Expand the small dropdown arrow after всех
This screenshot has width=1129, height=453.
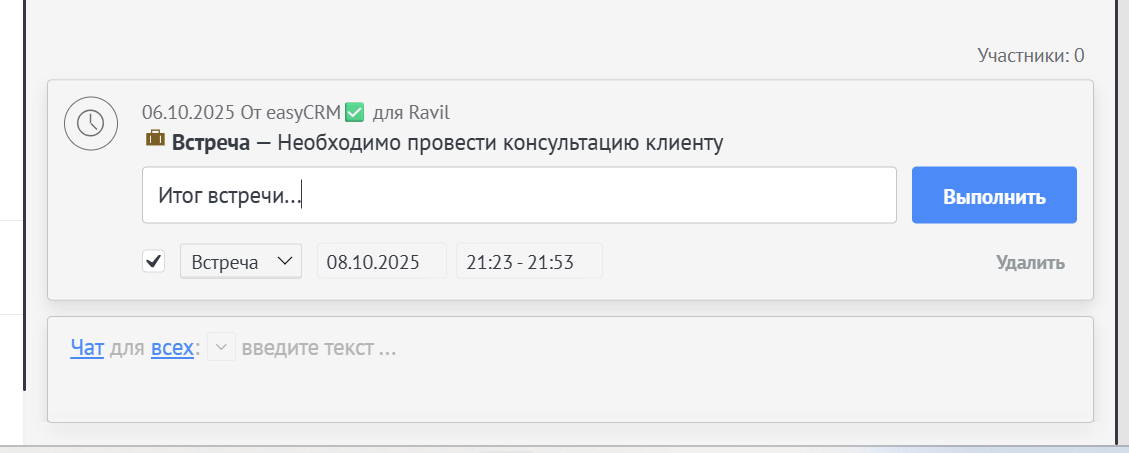click(x=221, y=349)
